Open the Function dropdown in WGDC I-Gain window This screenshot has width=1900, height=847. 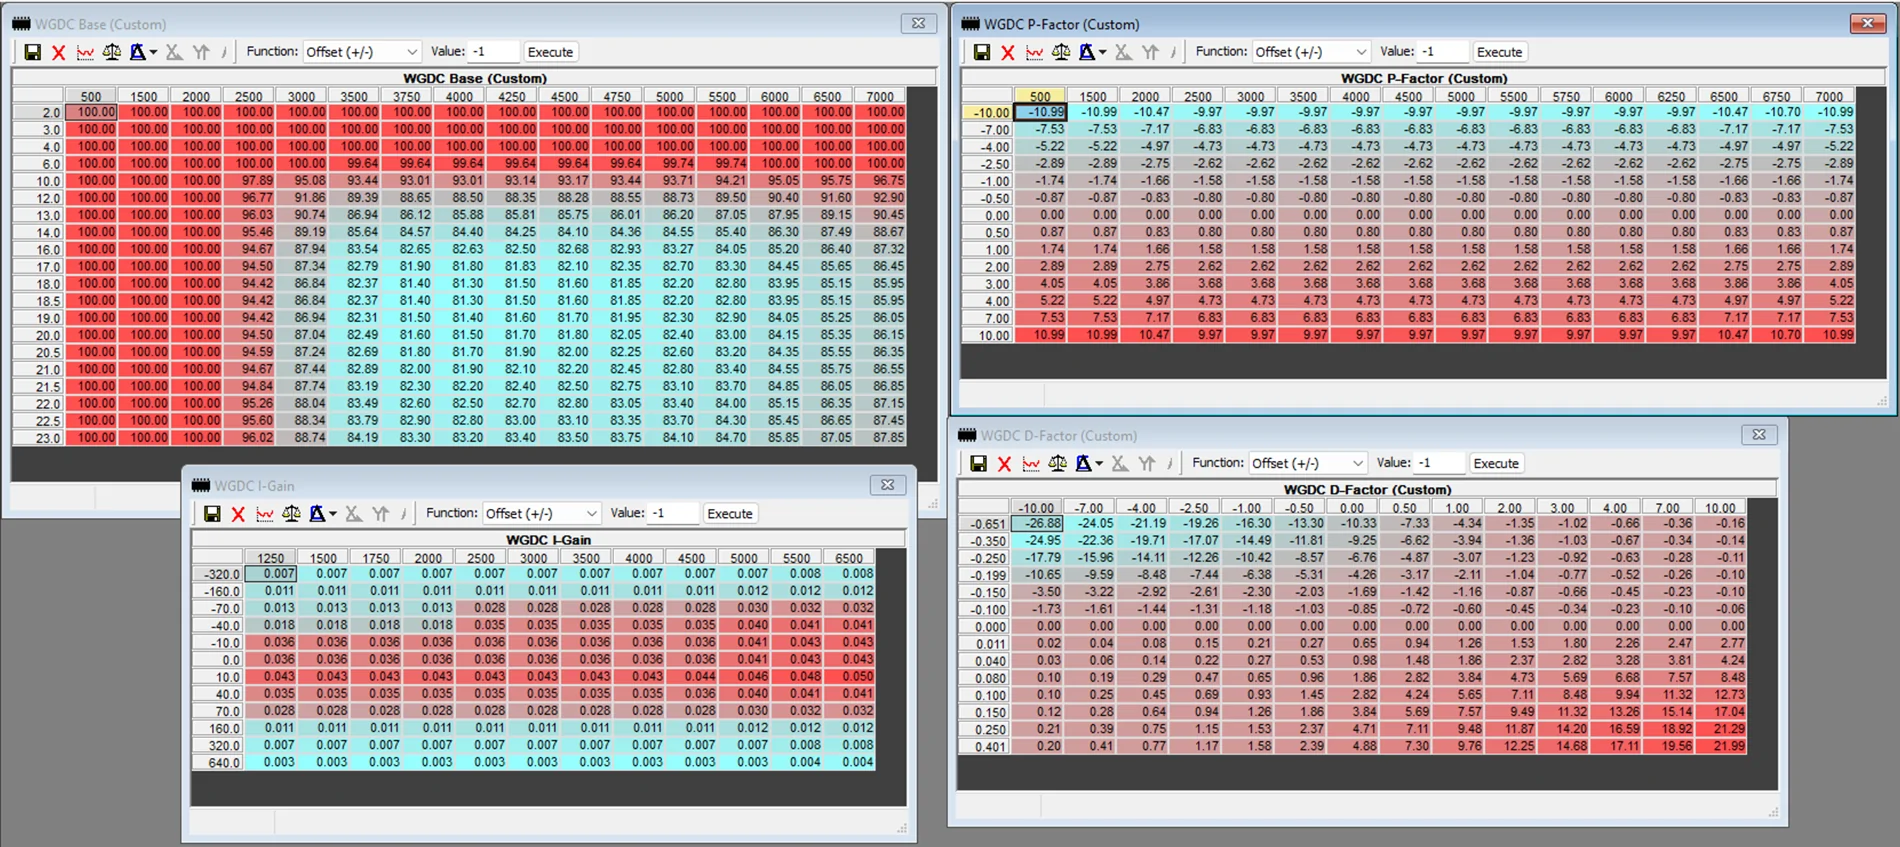541,514
